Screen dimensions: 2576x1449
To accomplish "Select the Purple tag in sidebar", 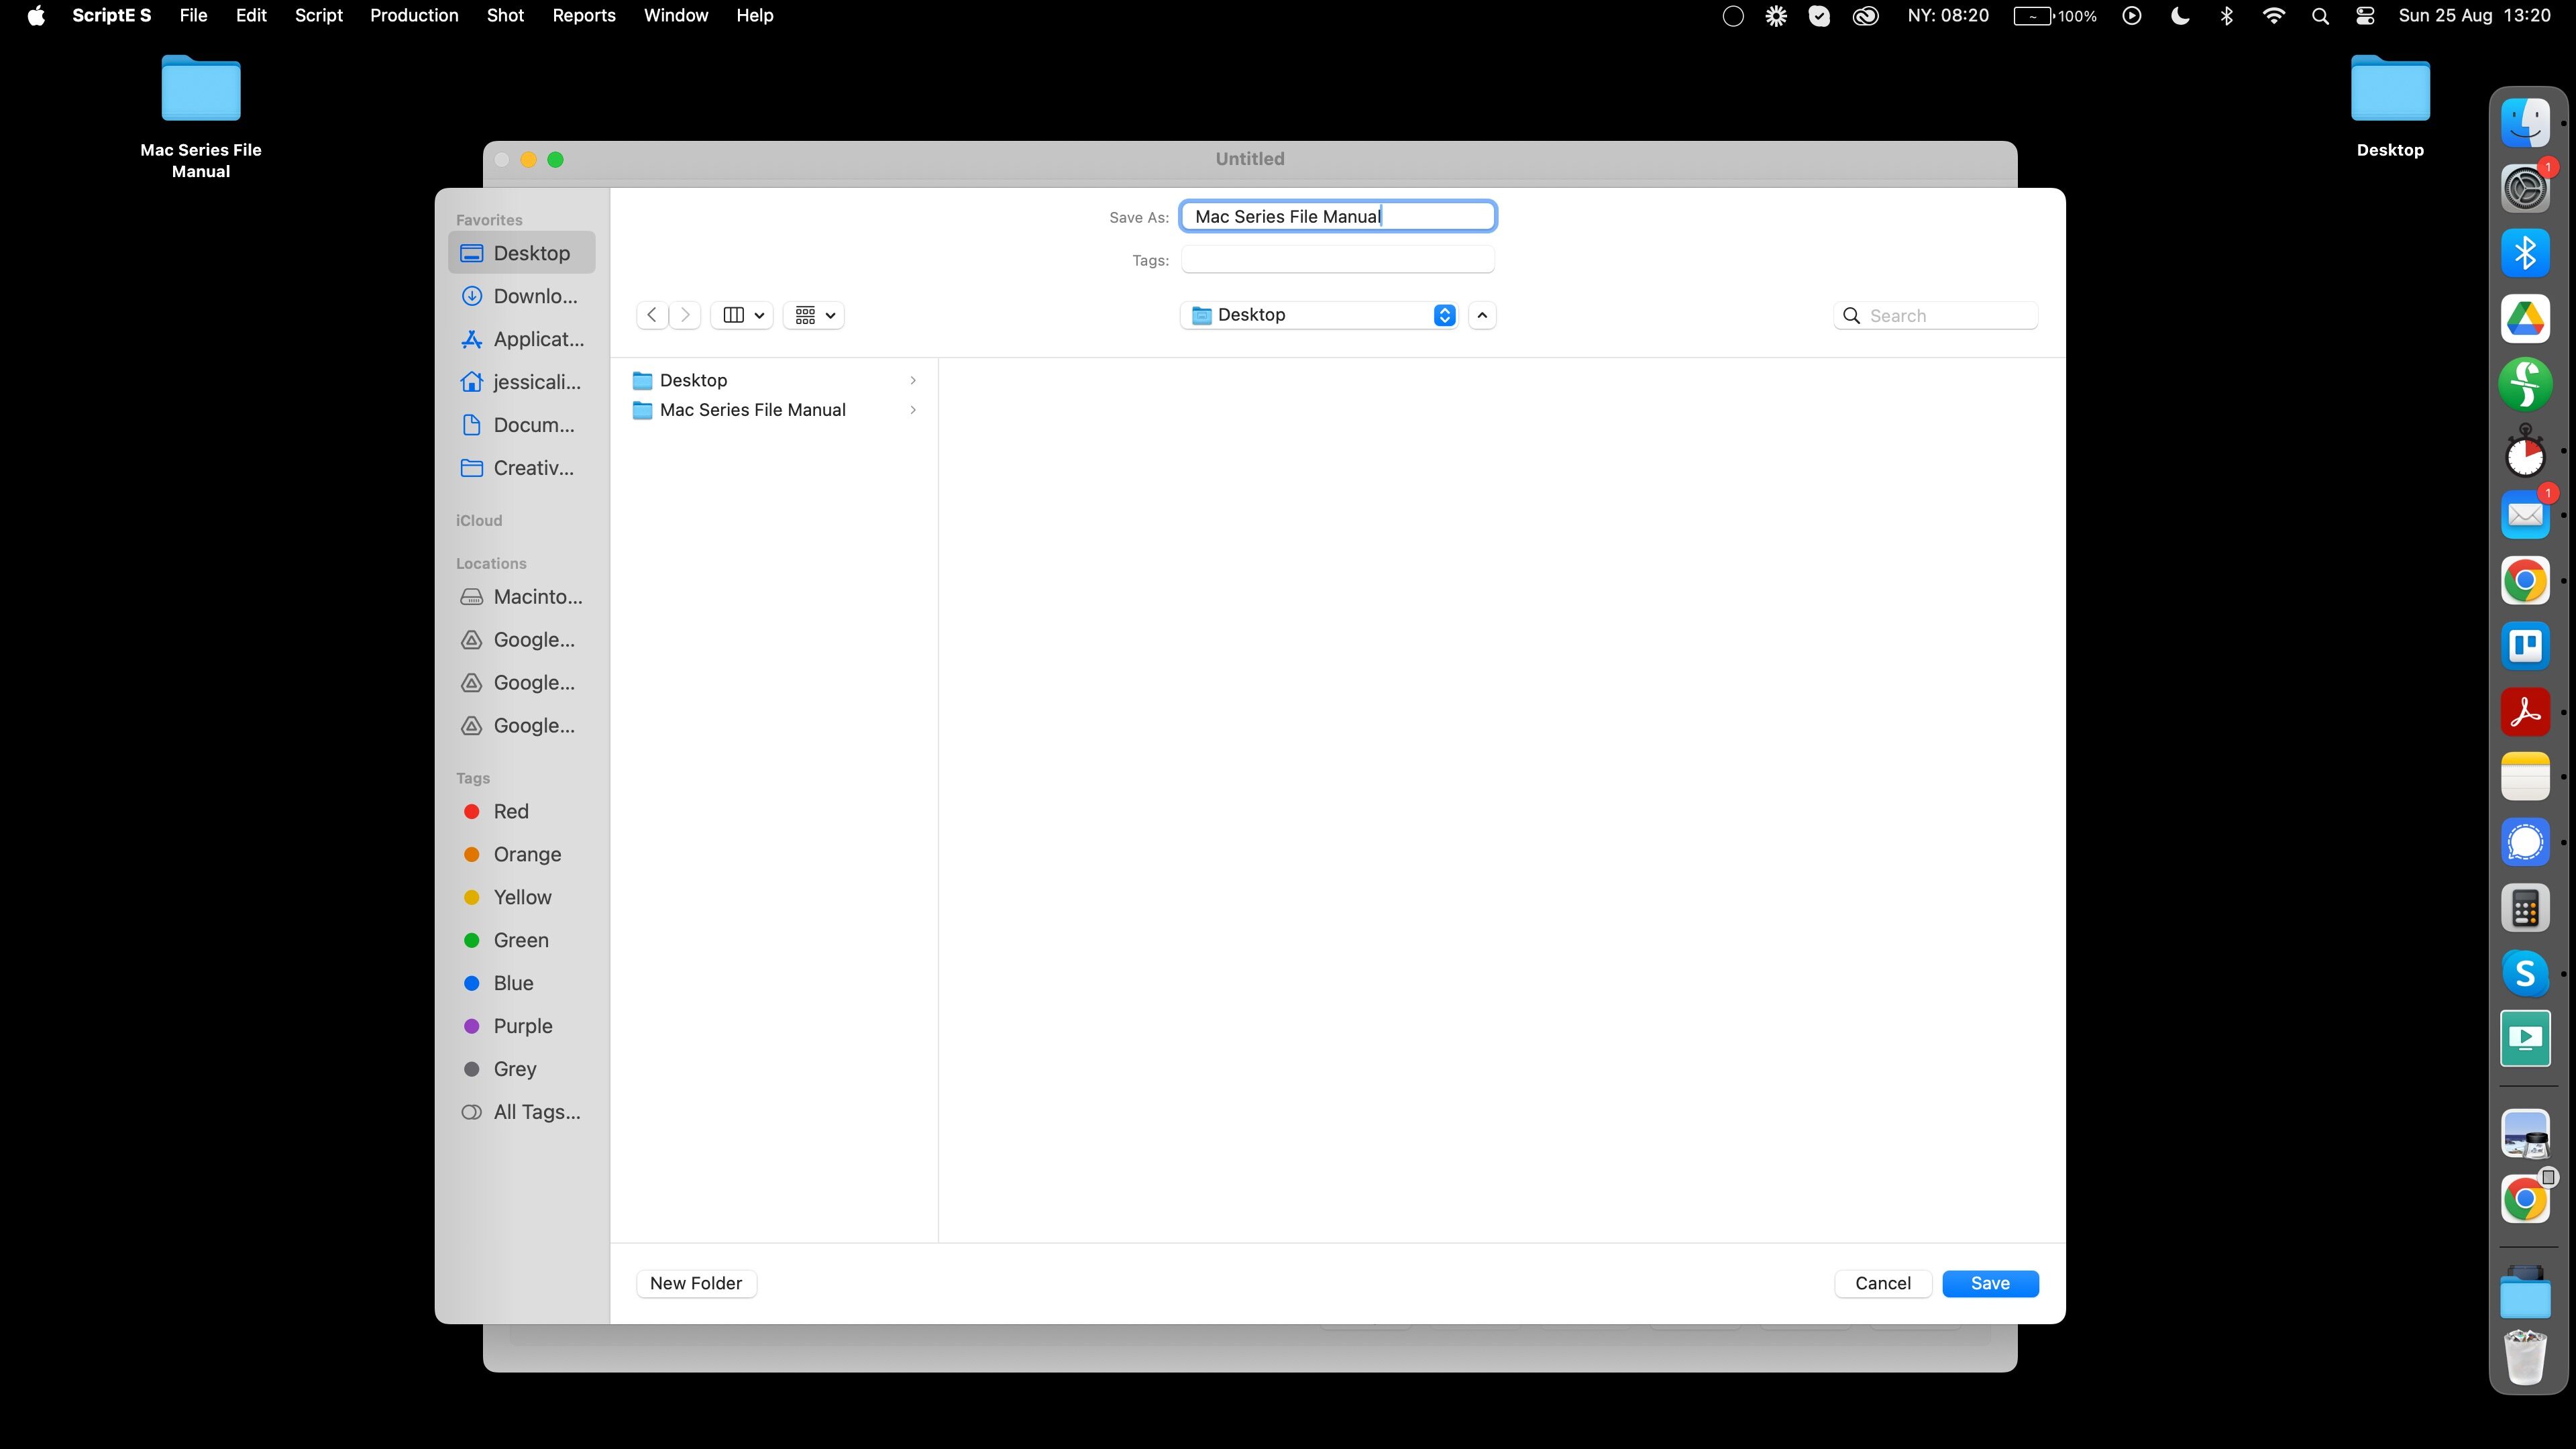I will (522, 1026).
